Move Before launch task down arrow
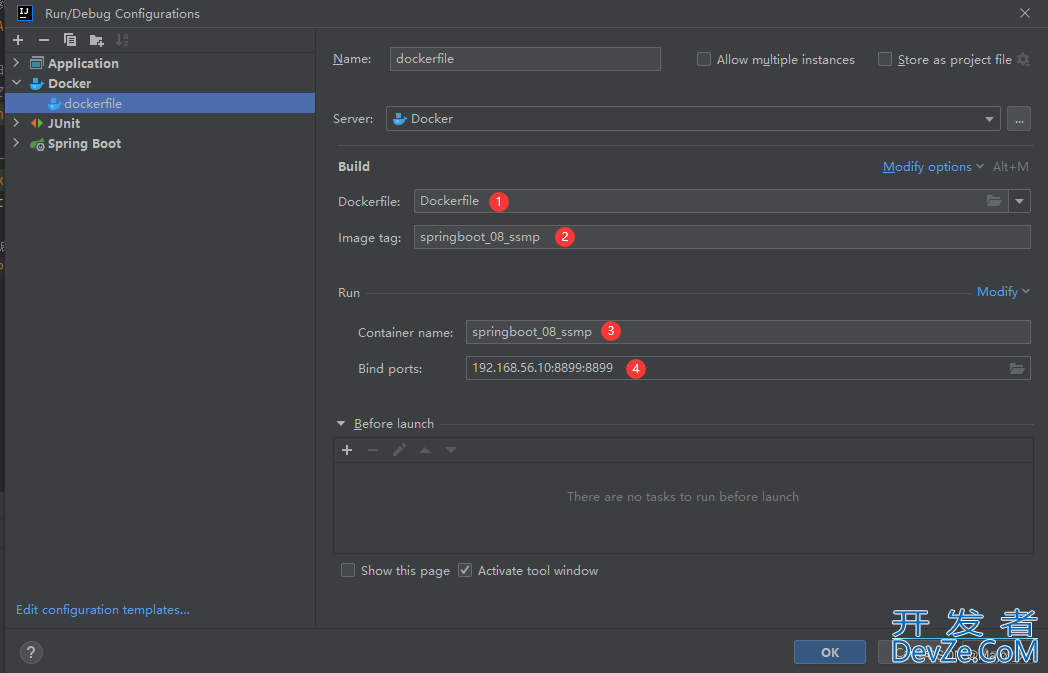This screenshot has height=673, width=1048. pyautogui.click(x=451, y=450)
